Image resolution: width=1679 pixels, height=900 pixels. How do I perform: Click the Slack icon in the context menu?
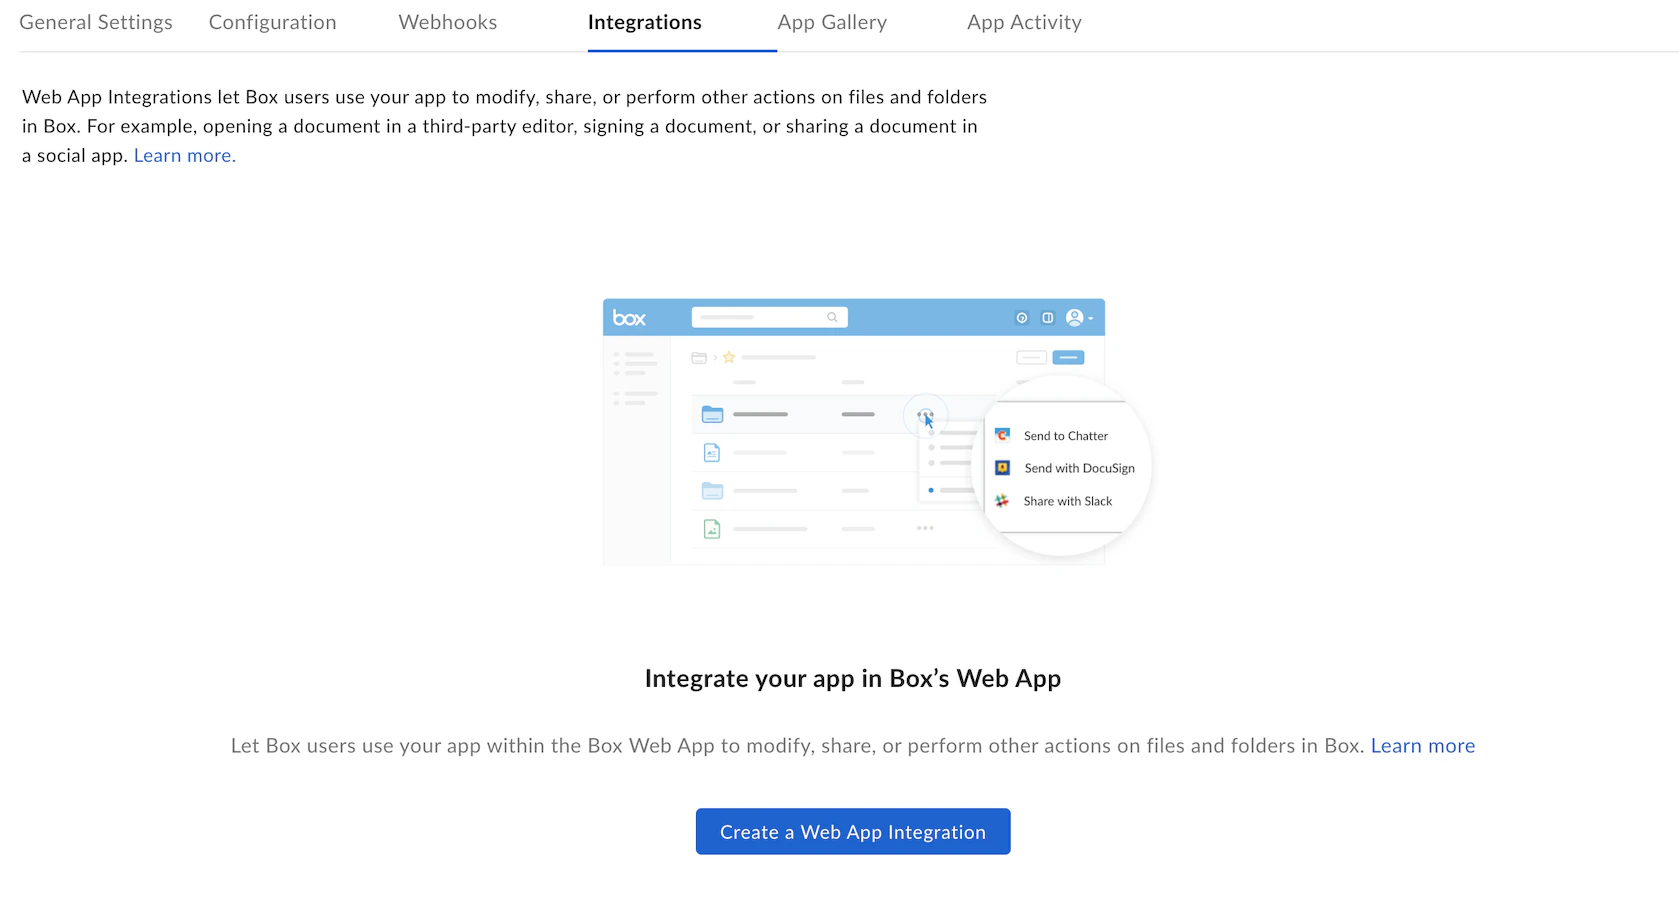[x=1001, y=501]
